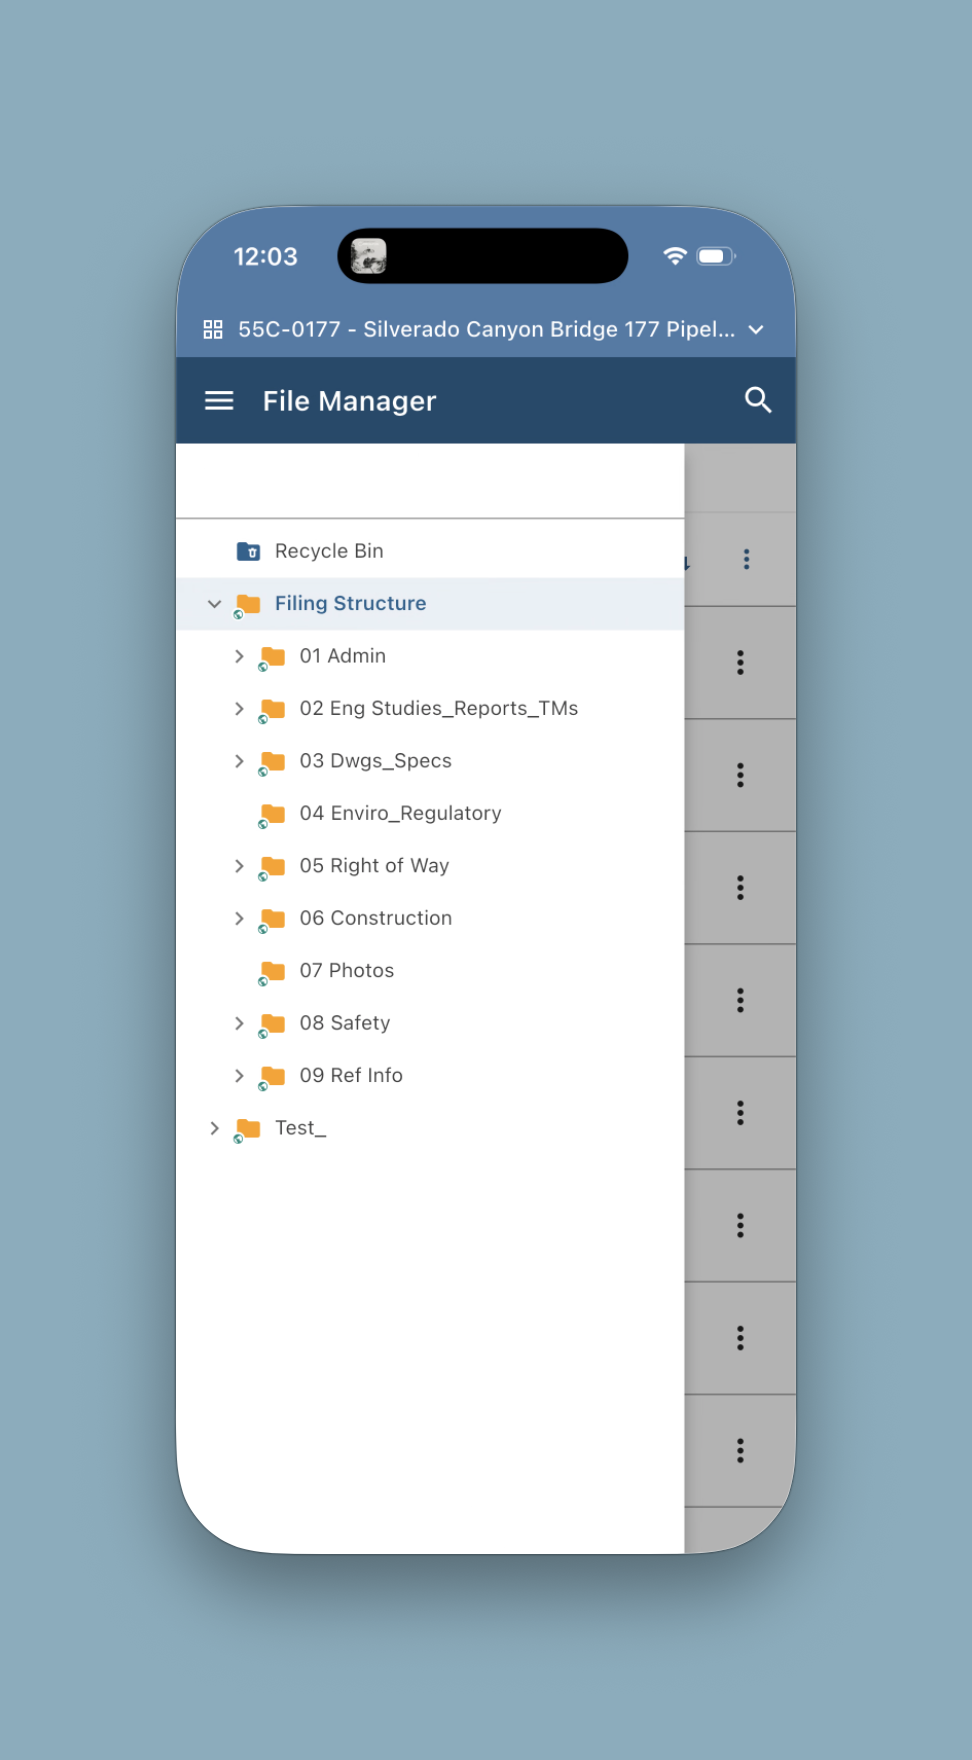Select the Filing Structure label

pyautogui.click(x=351, y=603)
